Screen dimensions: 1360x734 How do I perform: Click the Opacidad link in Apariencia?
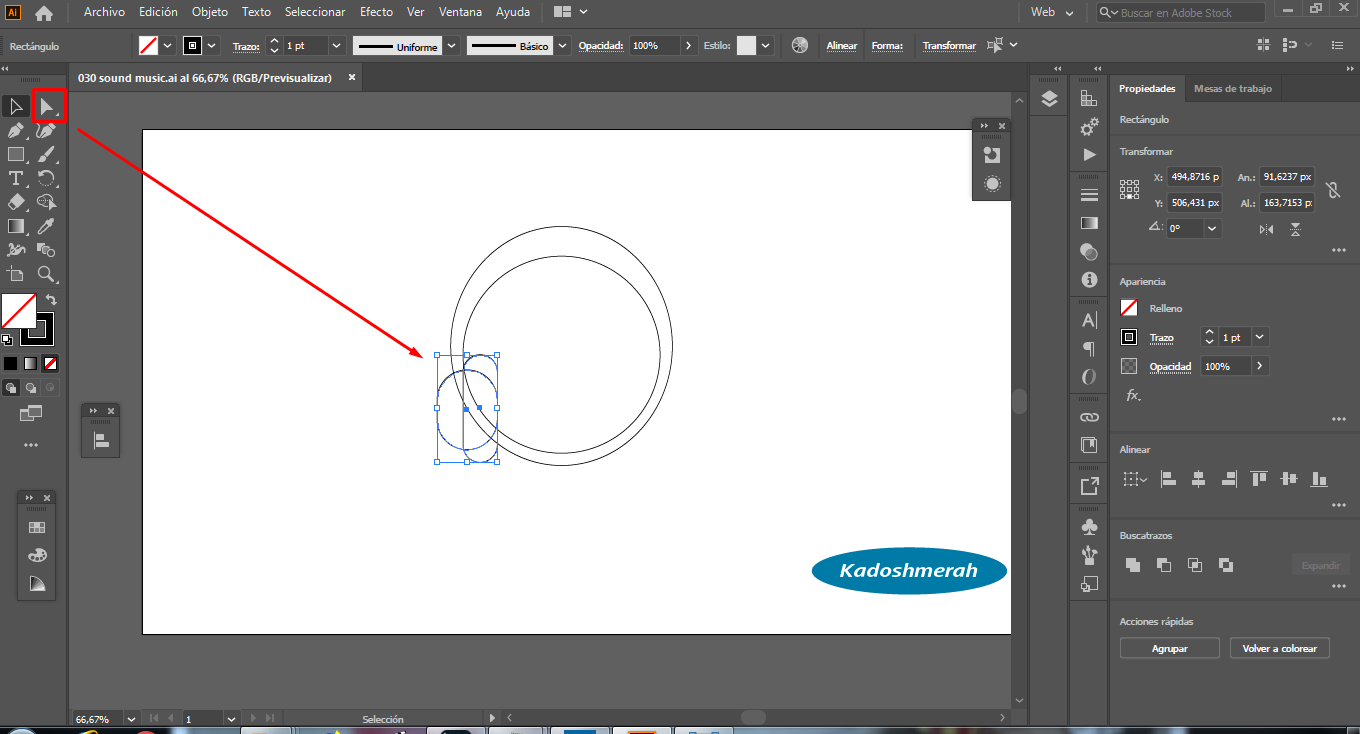point(1170,366)
